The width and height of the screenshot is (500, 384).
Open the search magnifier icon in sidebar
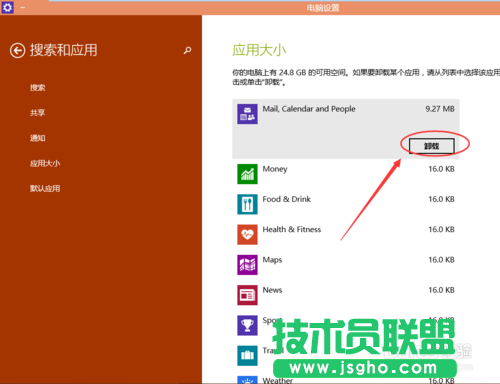click(187, 50)
